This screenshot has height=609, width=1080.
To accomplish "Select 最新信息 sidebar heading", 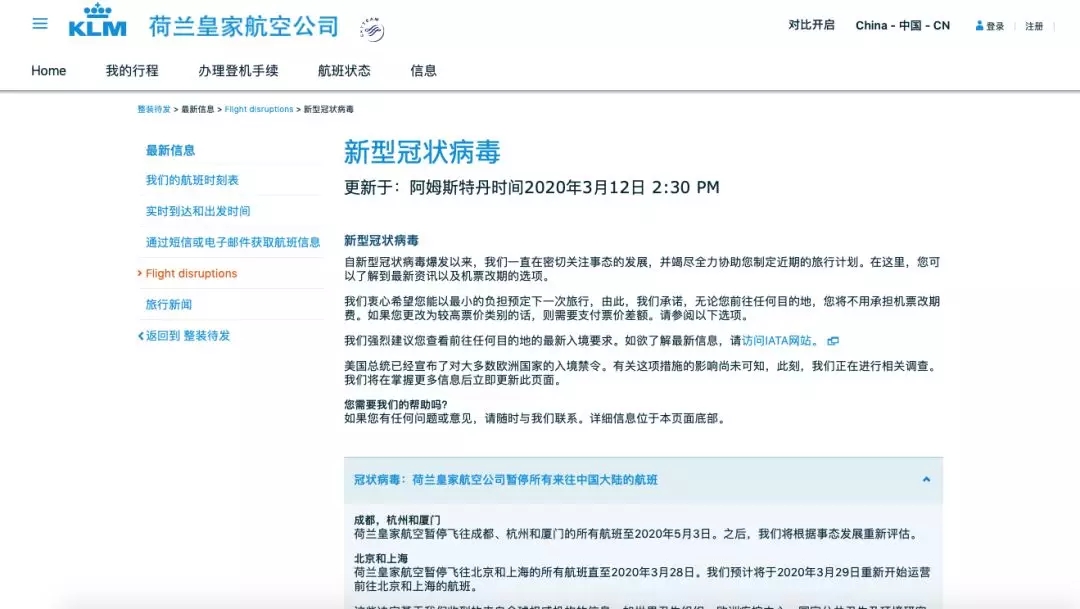I will (170, 150).
